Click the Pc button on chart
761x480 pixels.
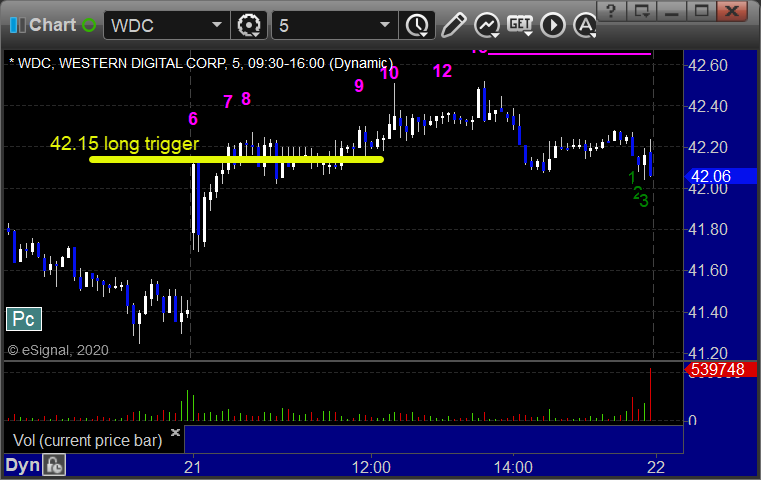pos(24,319)
